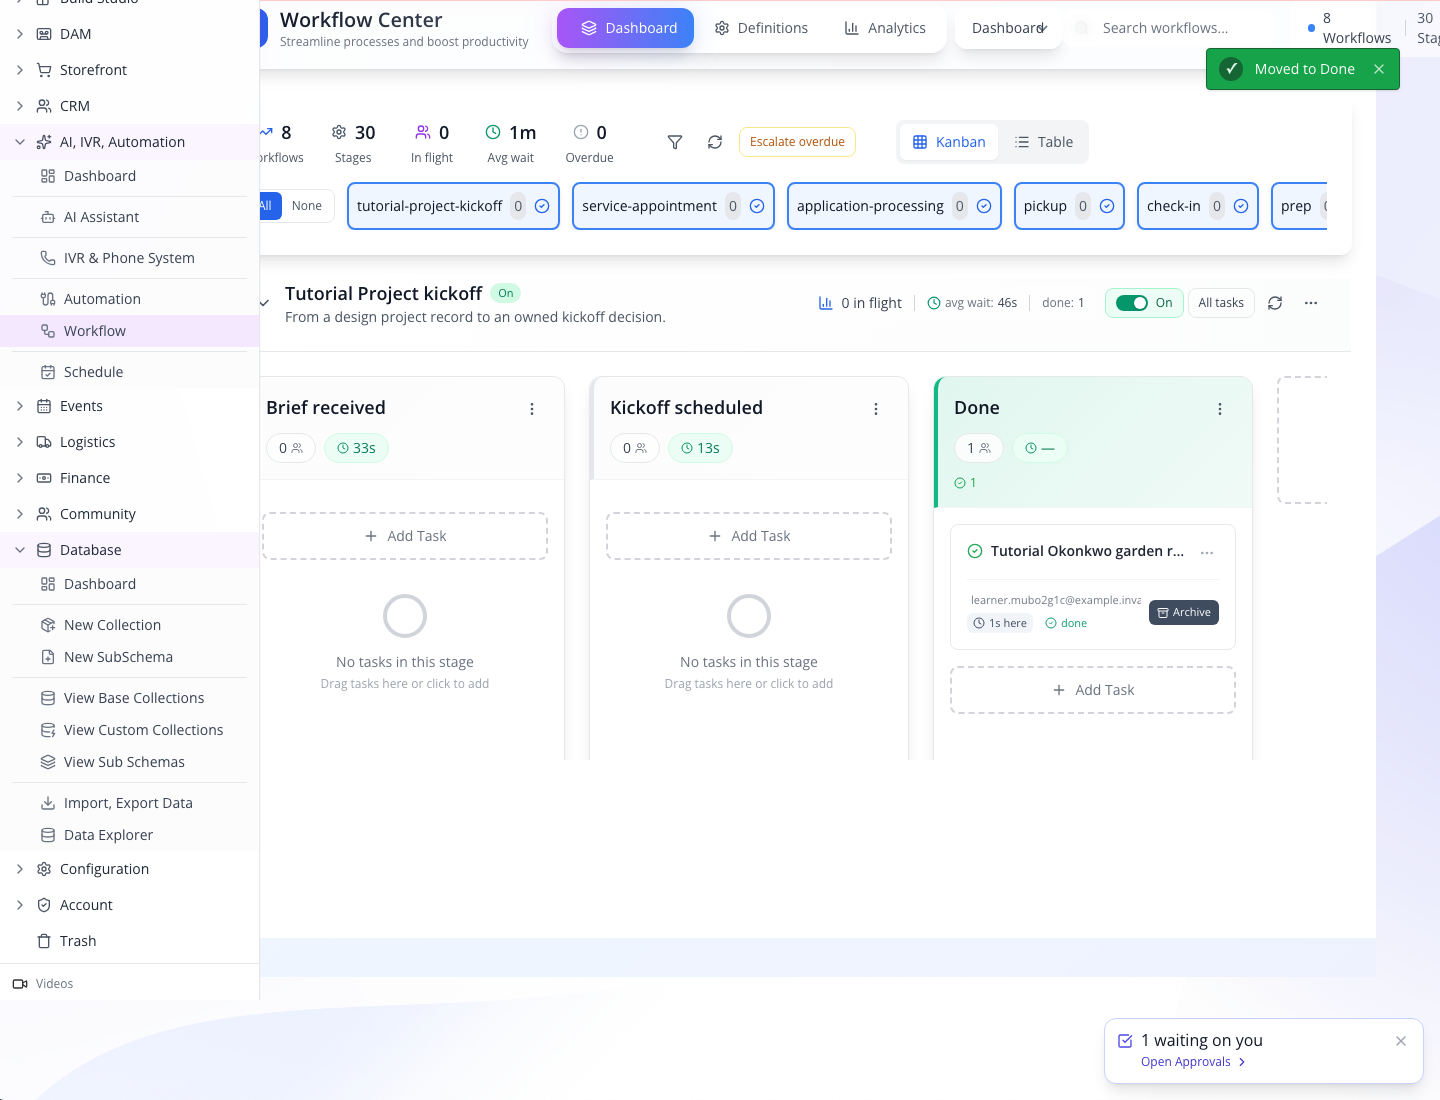Open IVR & Phone System
Image resolution: width=1440 pixels, height=1100 pixels.
click(x=129, y=258)
